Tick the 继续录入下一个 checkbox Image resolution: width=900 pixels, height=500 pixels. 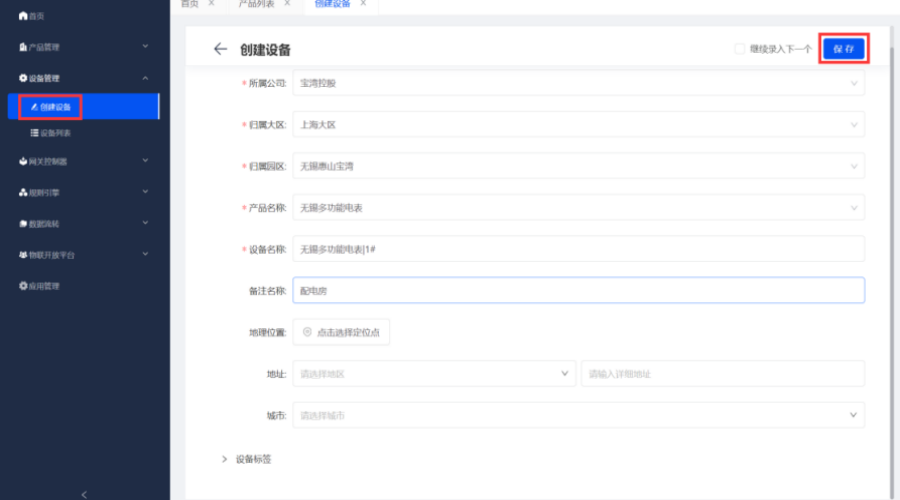tap(739, 49)
